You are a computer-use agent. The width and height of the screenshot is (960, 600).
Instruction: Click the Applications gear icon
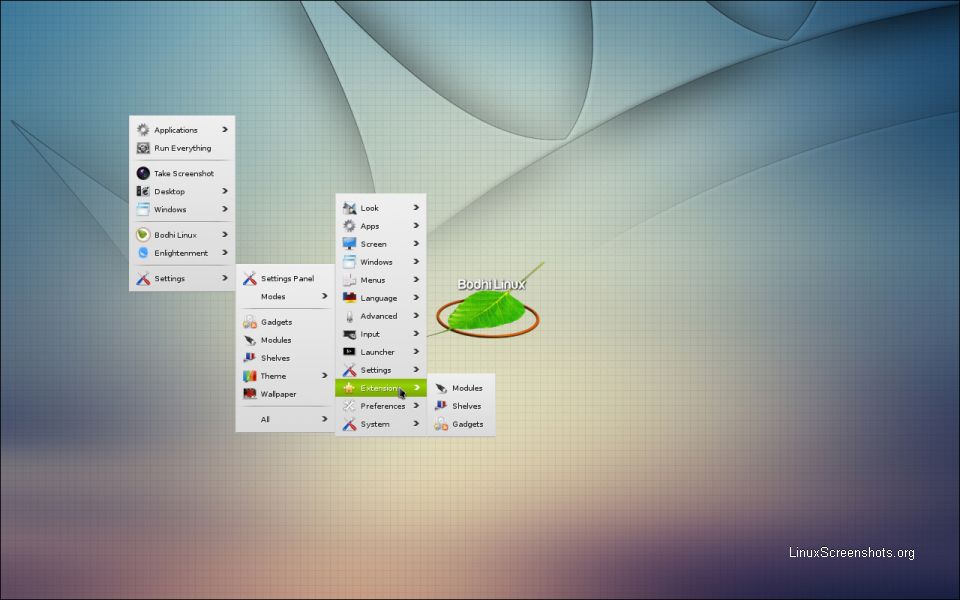(143, 130)
